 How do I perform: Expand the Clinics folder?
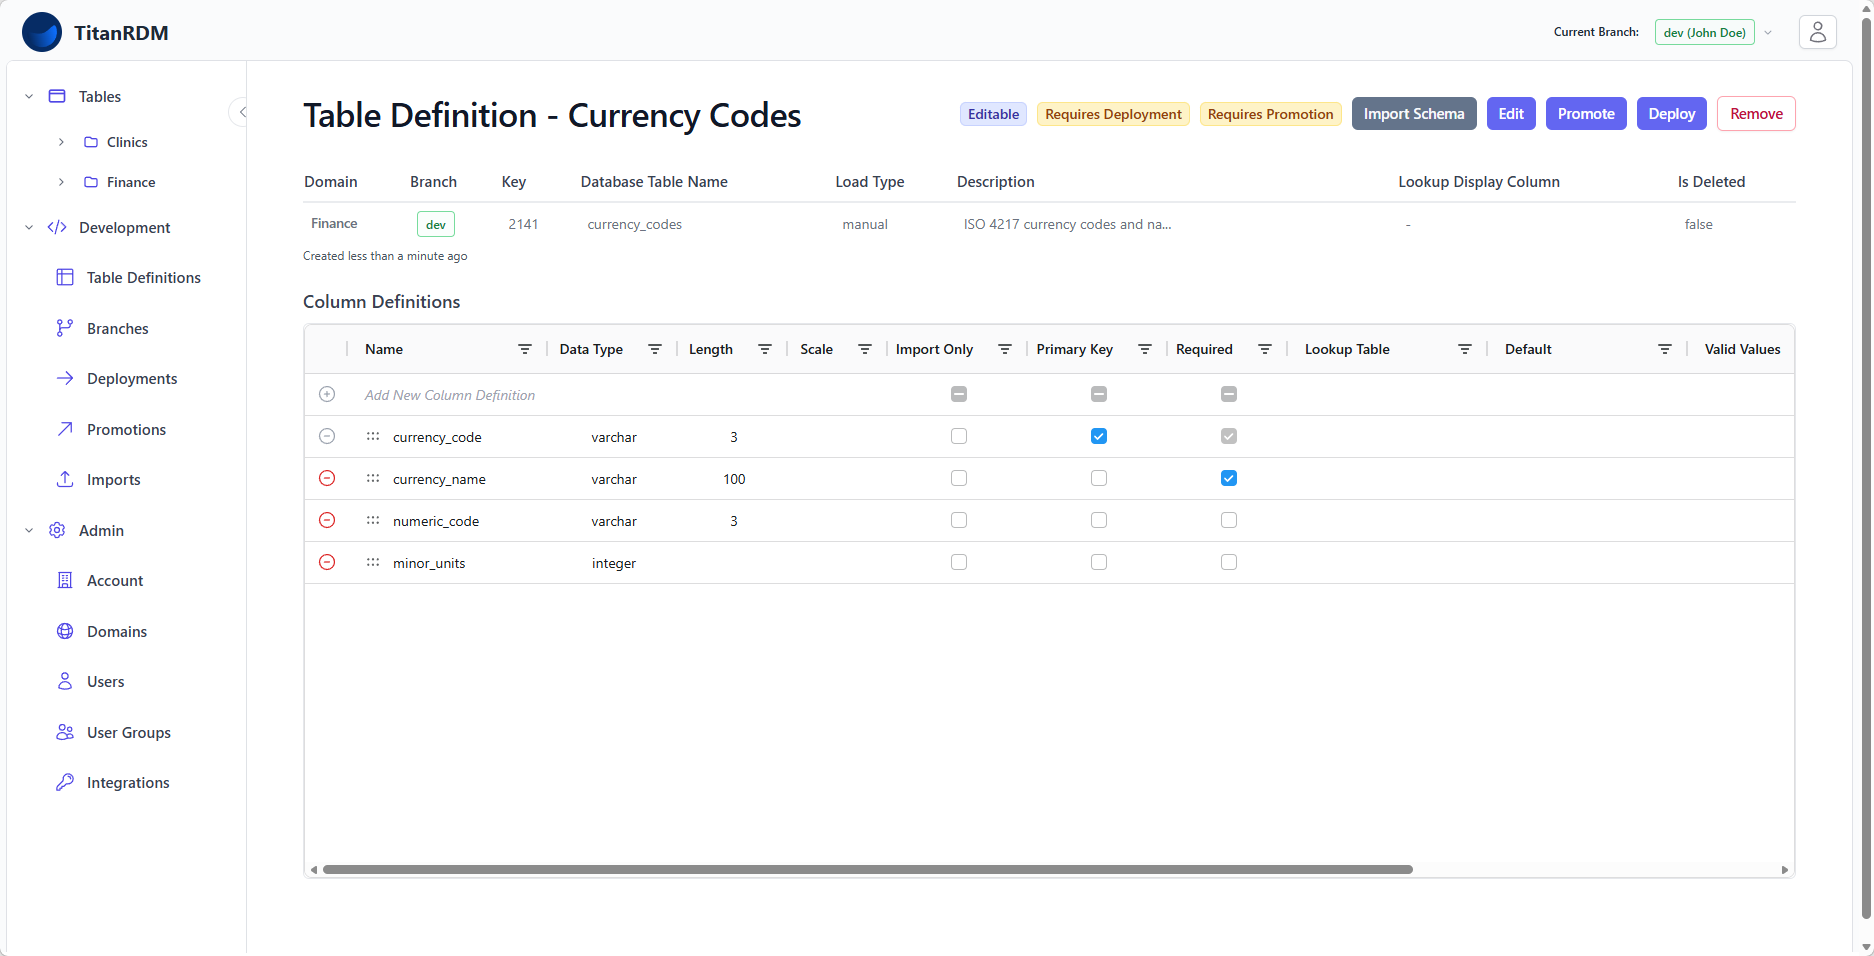coord(61,142)
